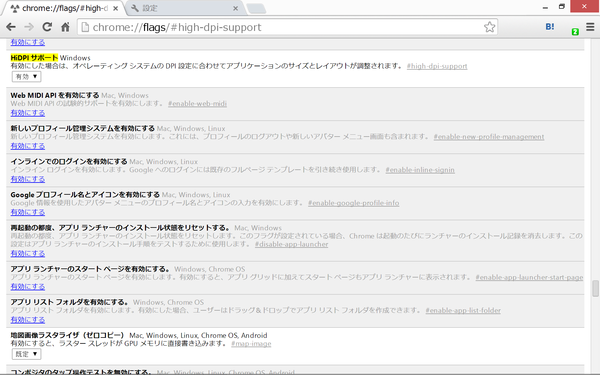Click the #enable-inline-signin anchor link
600x375 pixels.
(420, 170)
